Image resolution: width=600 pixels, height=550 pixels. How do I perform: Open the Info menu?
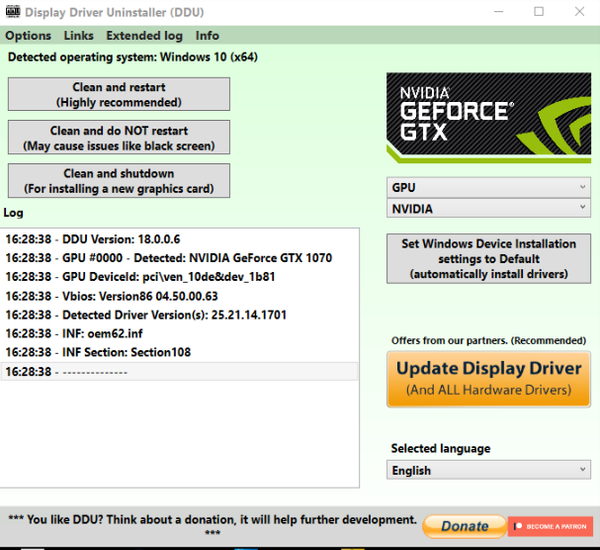pos(207,36)
